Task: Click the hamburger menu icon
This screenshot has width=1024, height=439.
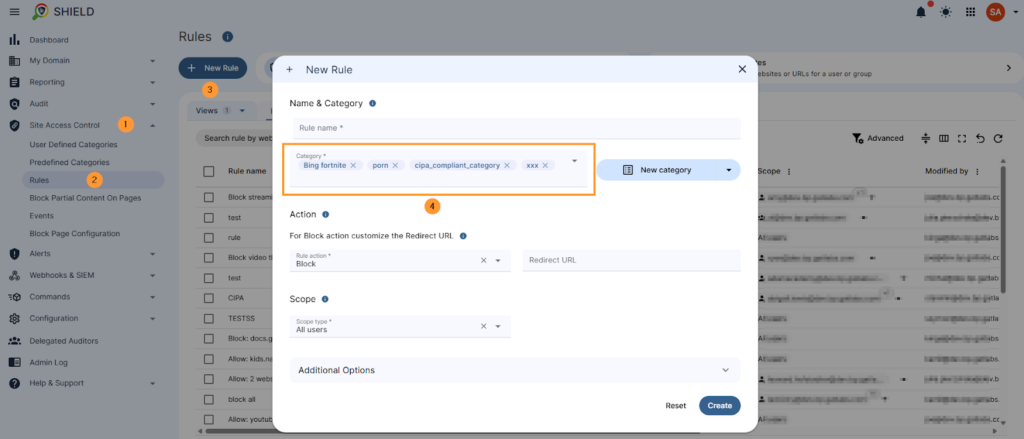Action: click(14, 12)
